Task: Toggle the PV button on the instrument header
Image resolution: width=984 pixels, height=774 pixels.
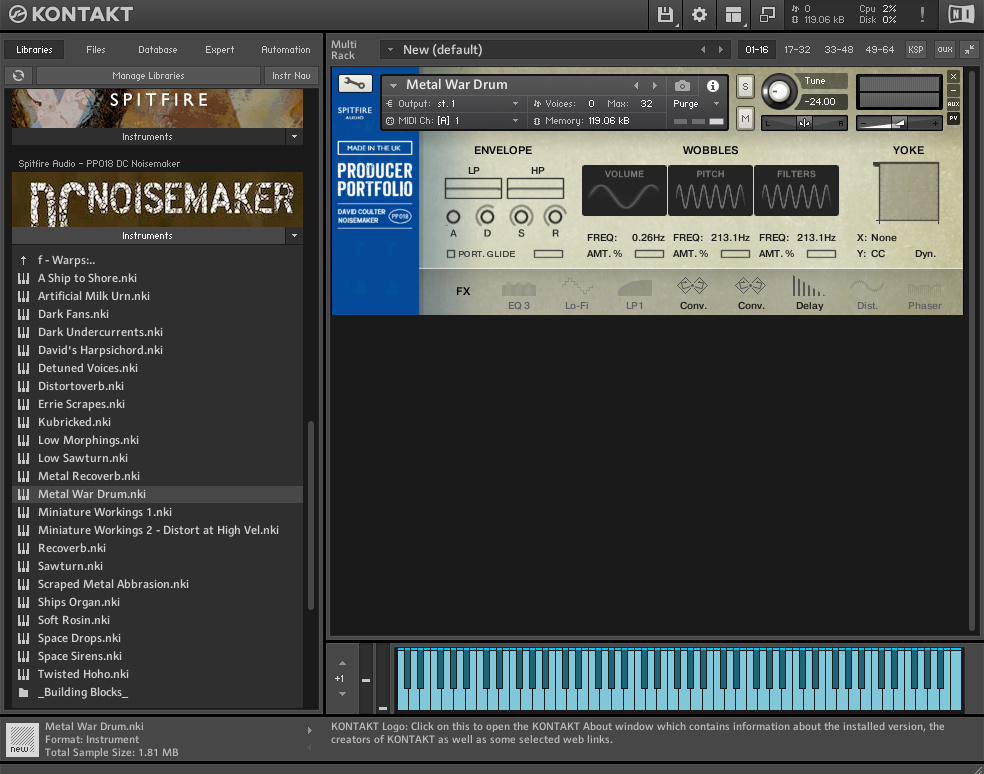Action: 953,118
